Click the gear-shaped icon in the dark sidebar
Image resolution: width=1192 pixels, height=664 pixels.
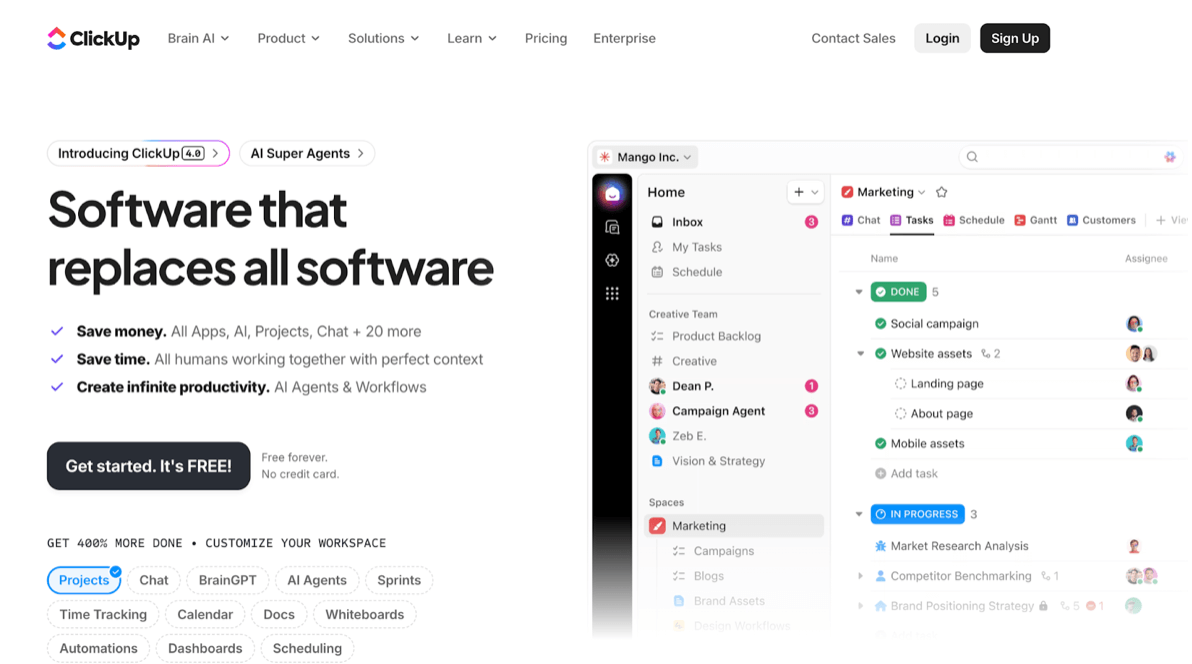(612, 260)
